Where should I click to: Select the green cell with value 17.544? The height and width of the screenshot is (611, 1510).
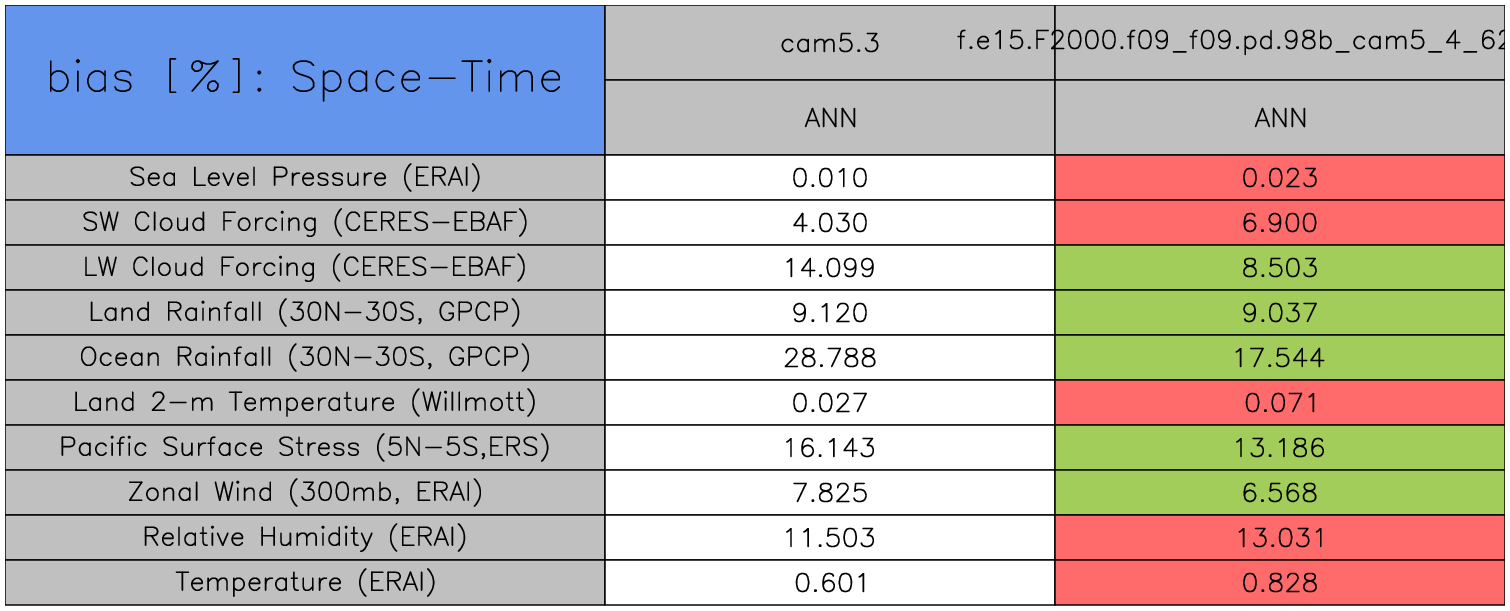click(x=1280, y=358)
